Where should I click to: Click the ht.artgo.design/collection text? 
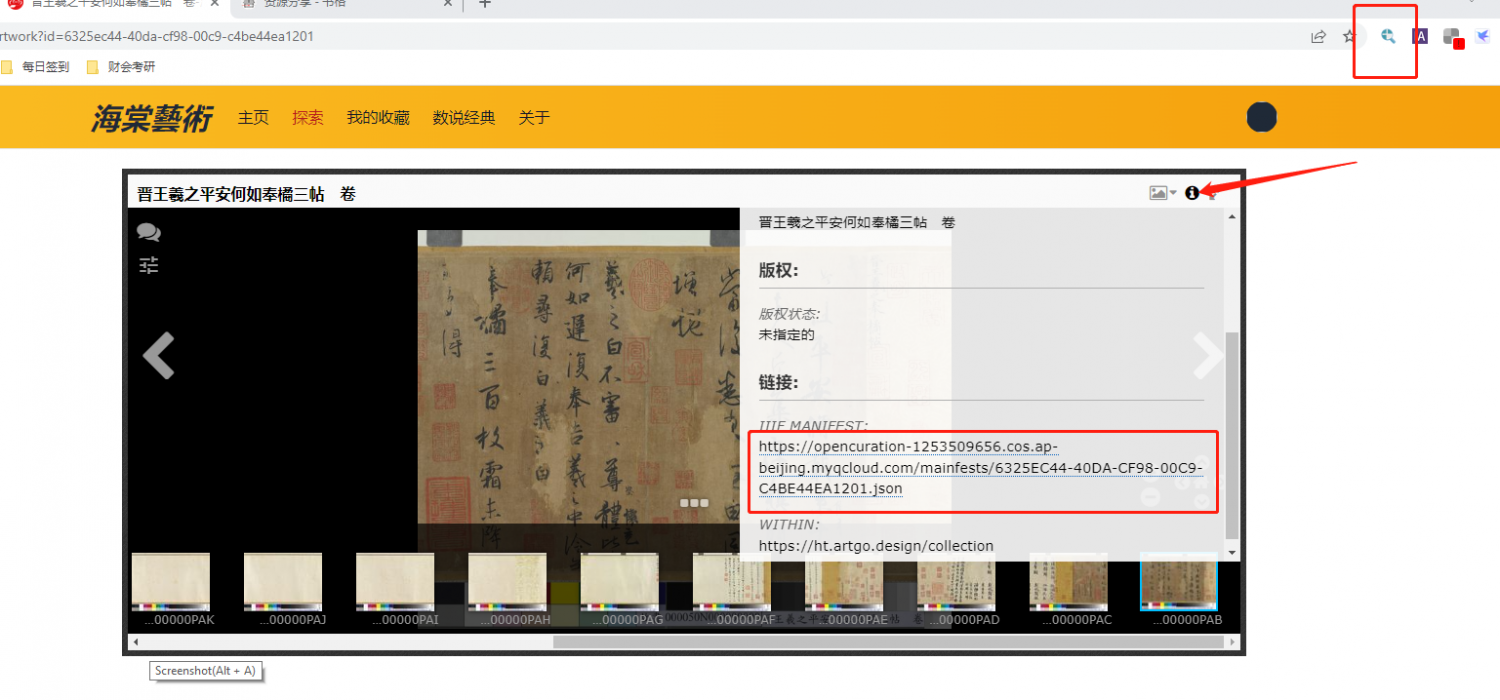pos(876,546)
